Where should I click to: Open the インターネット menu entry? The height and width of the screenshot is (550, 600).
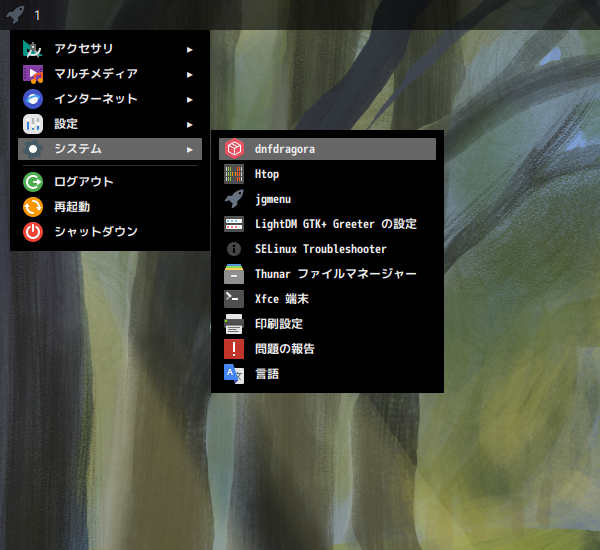coord(110,99)
